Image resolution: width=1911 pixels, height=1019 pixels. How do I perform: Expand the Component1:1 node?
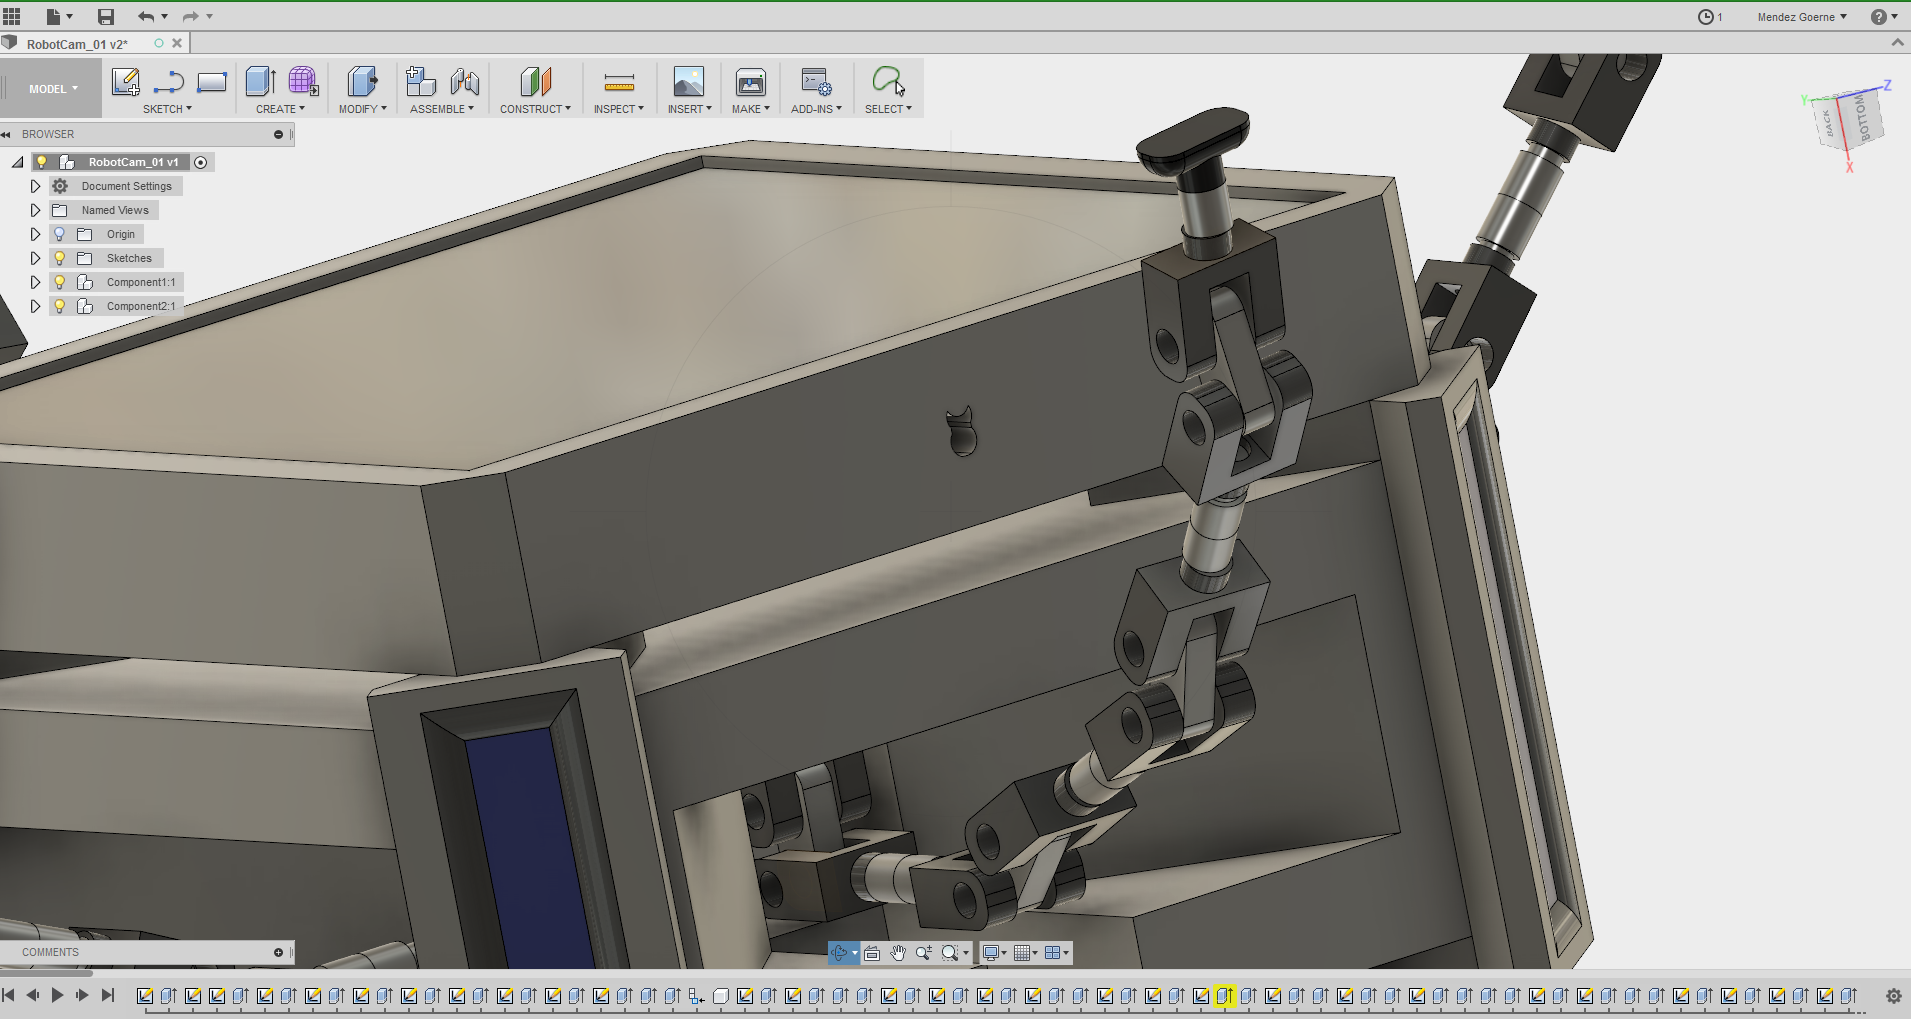click(35, 282)
